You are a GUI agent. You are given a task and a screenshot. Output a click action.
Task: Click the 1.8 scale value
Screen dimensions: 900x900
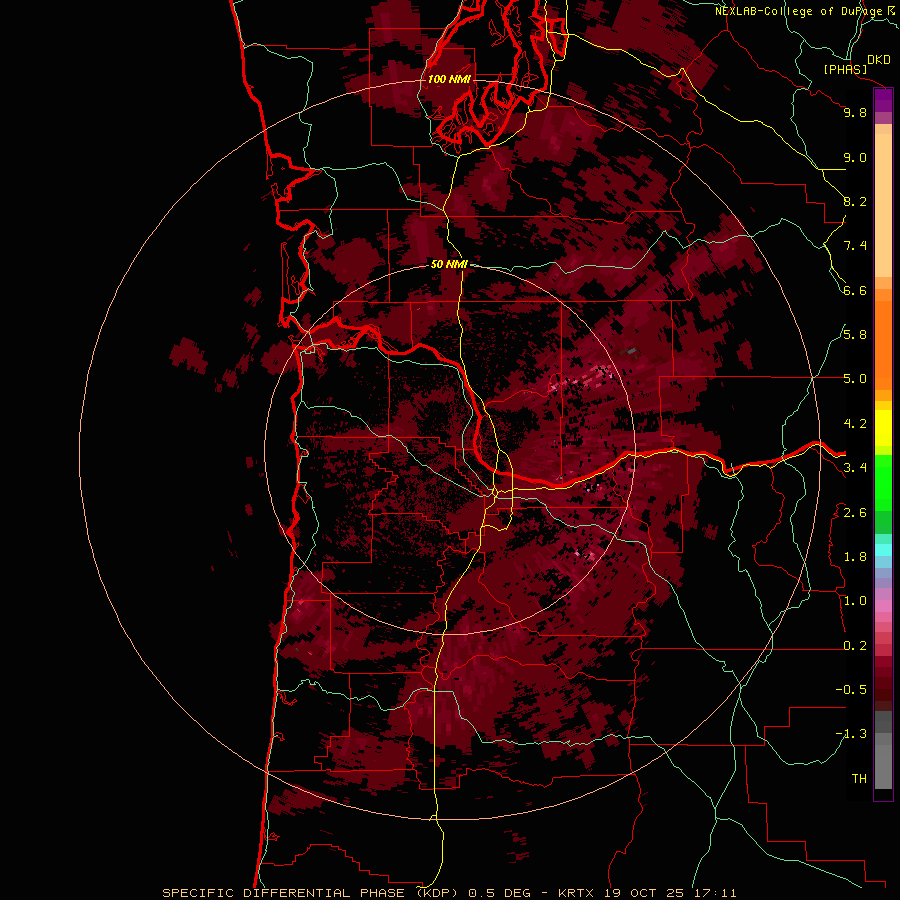click(x=855, y=557)
